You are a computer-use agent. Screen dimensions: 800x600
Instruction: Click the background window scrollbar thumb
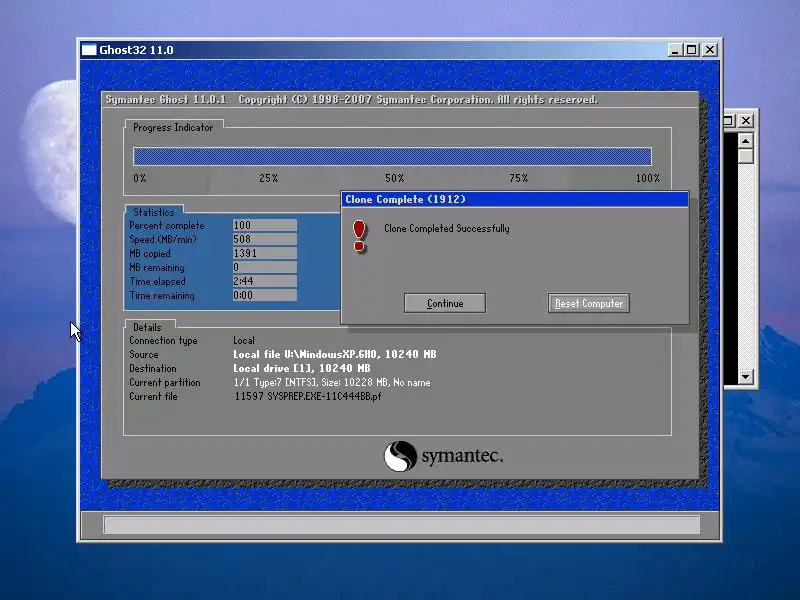(745, 156)
